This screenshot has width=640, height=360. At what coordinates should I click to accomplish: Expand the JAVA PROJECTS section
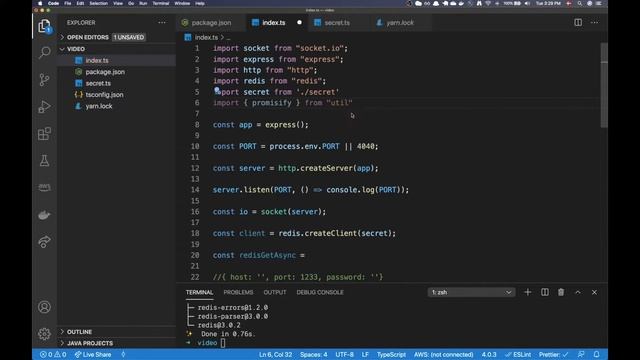90,343
